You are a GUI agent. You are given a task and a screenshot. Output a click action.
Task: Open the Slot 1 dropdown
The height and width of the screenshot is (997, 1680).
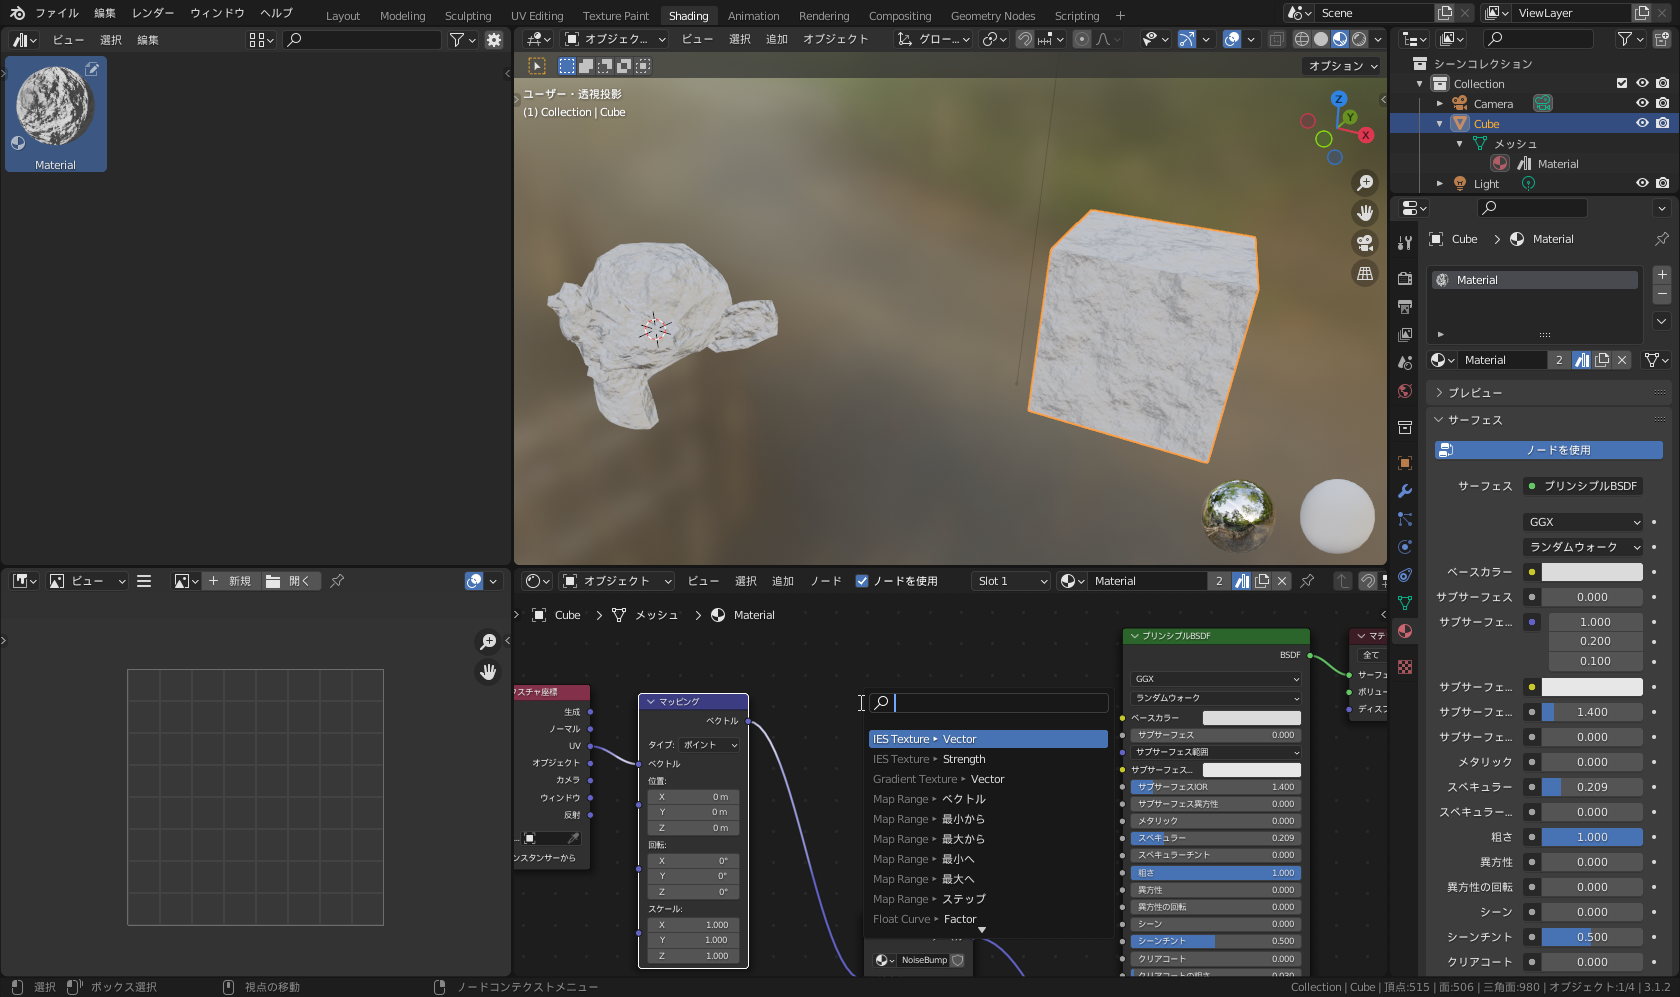coord(1011,581)
